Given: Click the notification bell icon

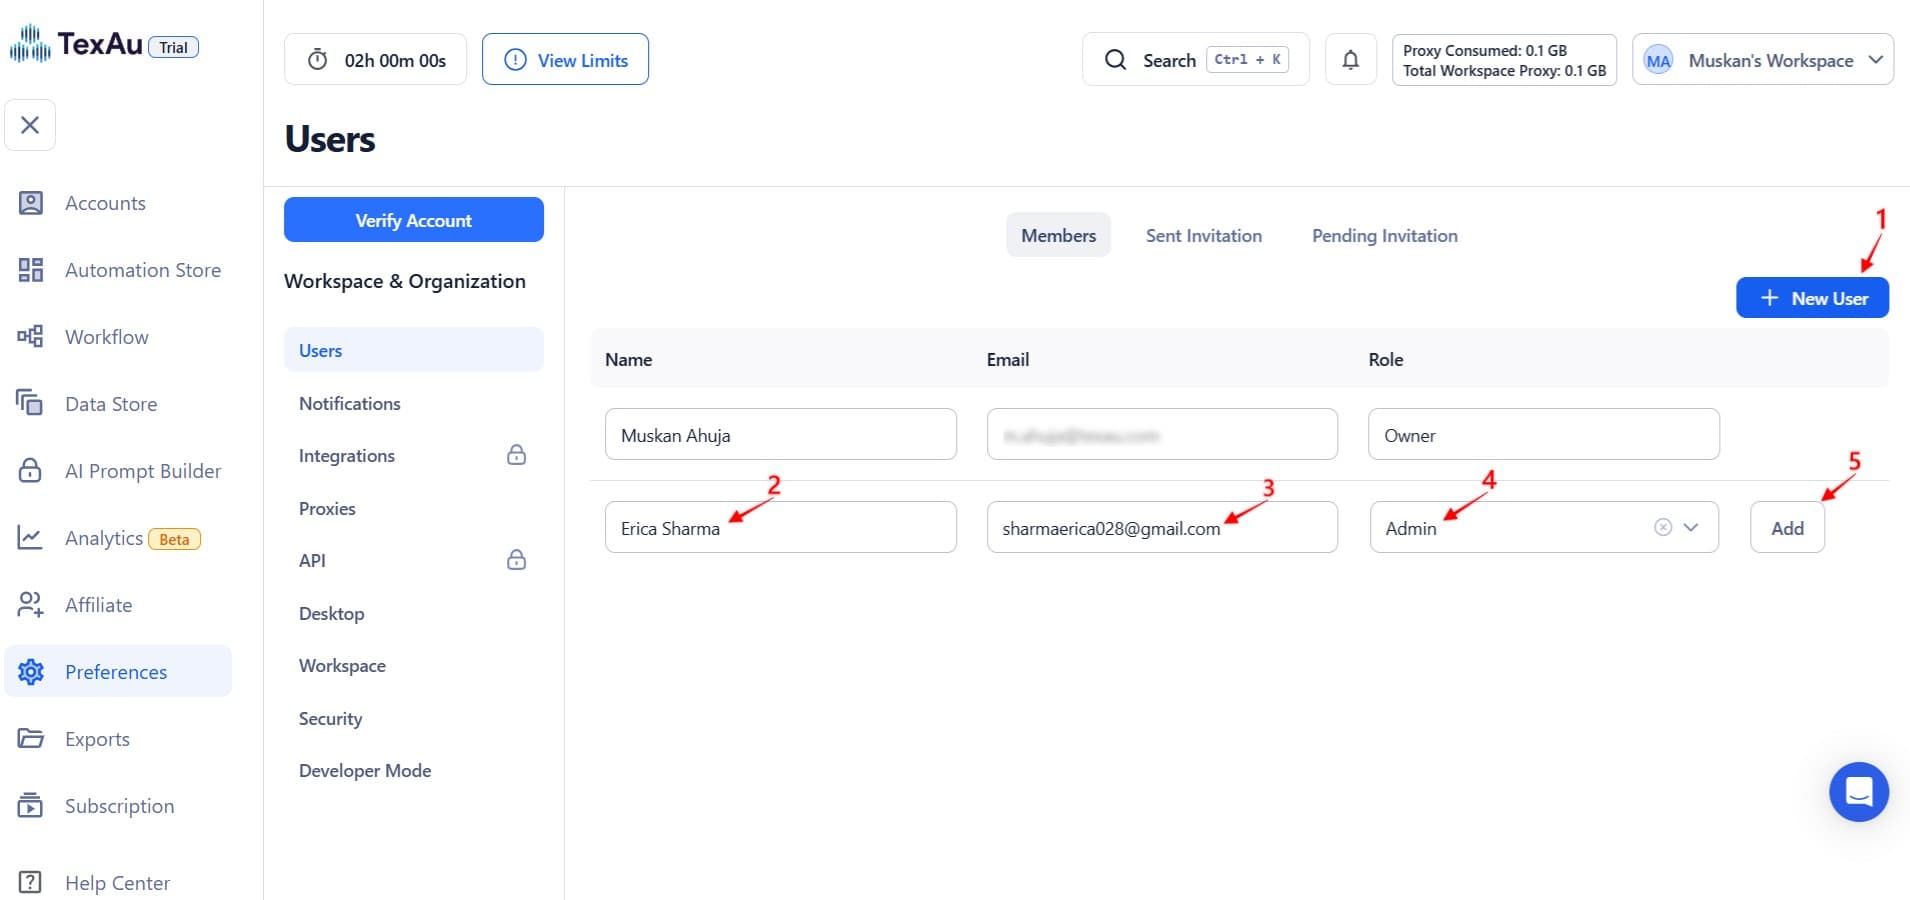Looking at the screenshot, I should [x=1350, y=60].
